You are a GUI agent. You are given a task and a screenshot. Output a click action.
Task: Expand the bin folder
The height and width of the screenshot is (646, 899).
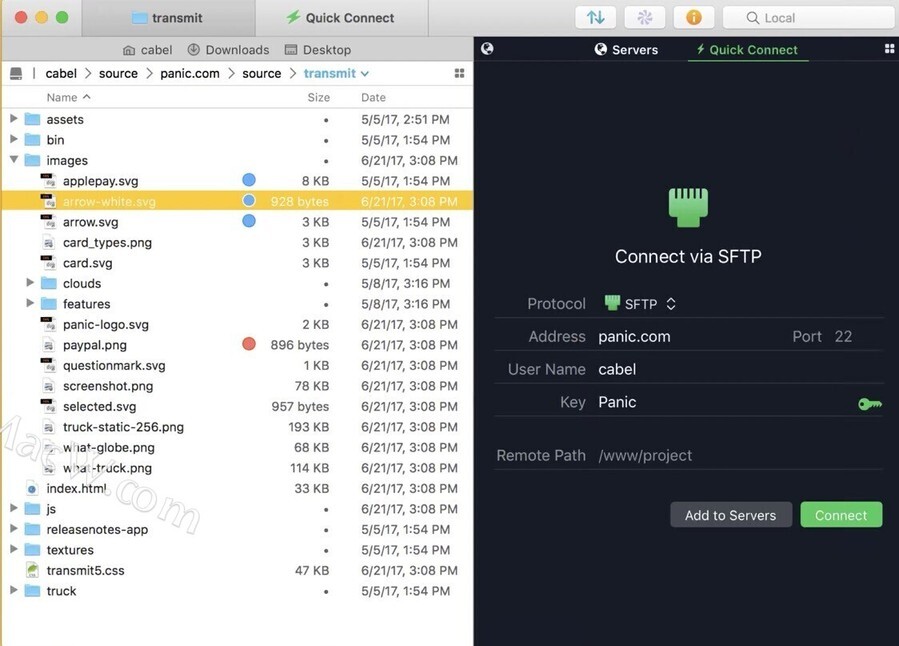point(14,139)
